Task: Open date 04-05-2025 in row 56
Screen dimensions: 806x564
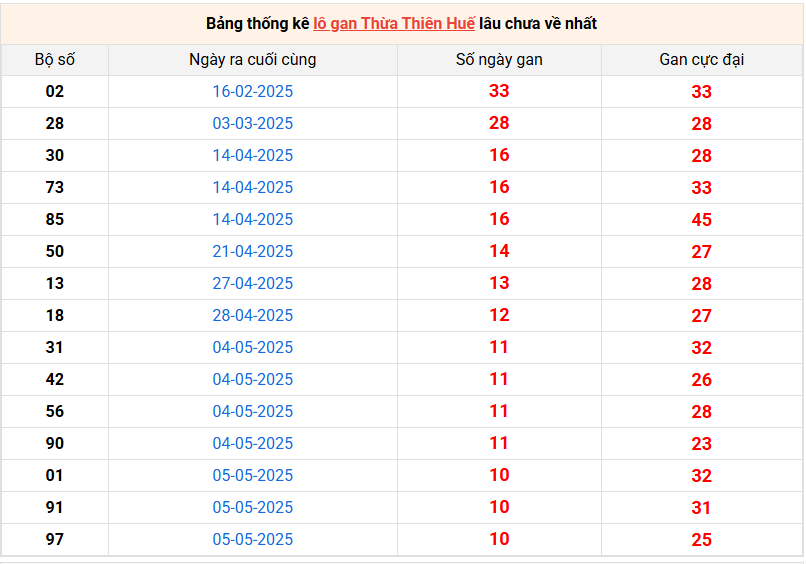Action: pyautogui.click(x=252, y=411)
